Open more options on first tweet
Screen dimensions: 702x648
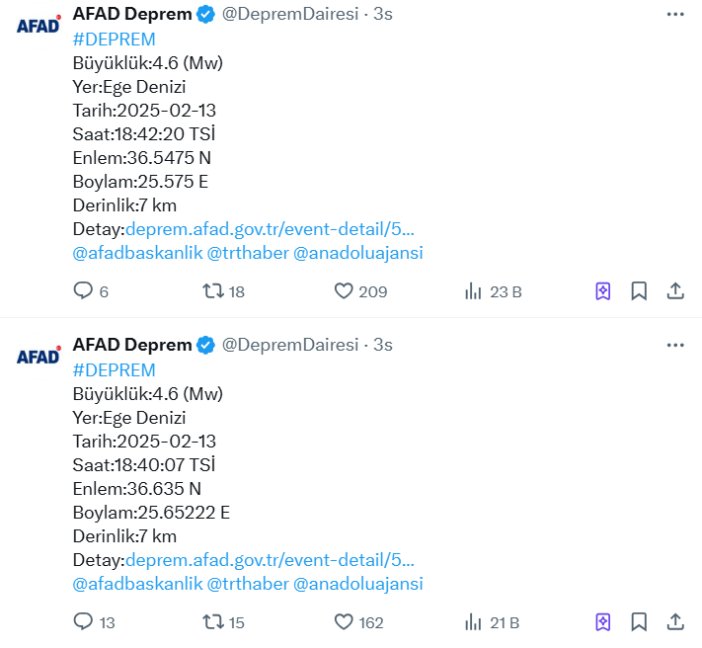coord(676,15)
